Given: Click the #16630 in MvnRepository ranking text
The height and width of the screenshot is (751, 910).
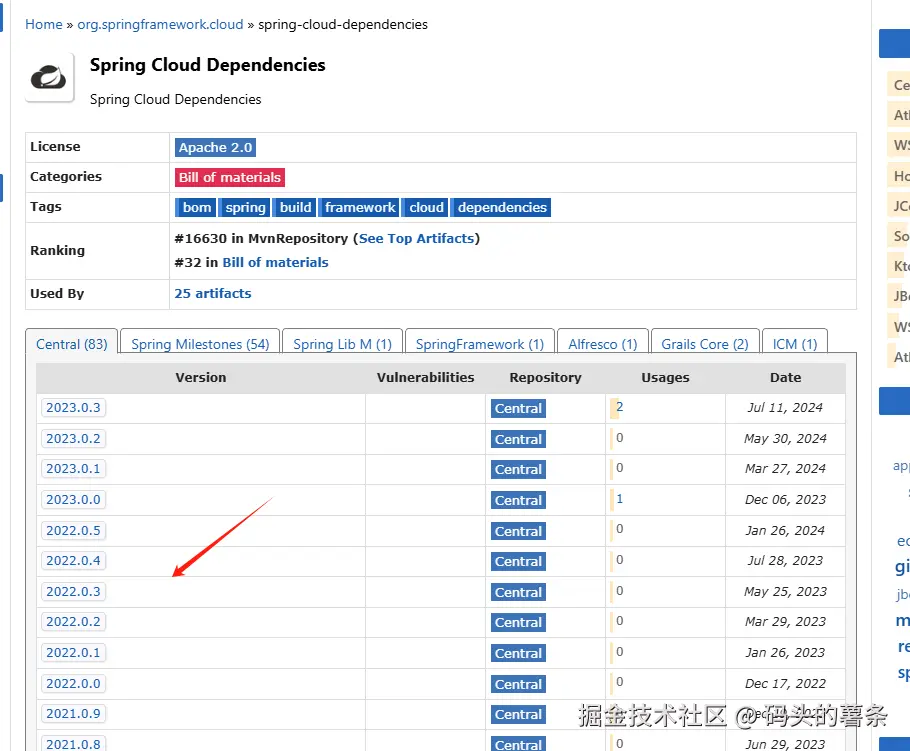Looking at the screenshot, I should 261,239.
